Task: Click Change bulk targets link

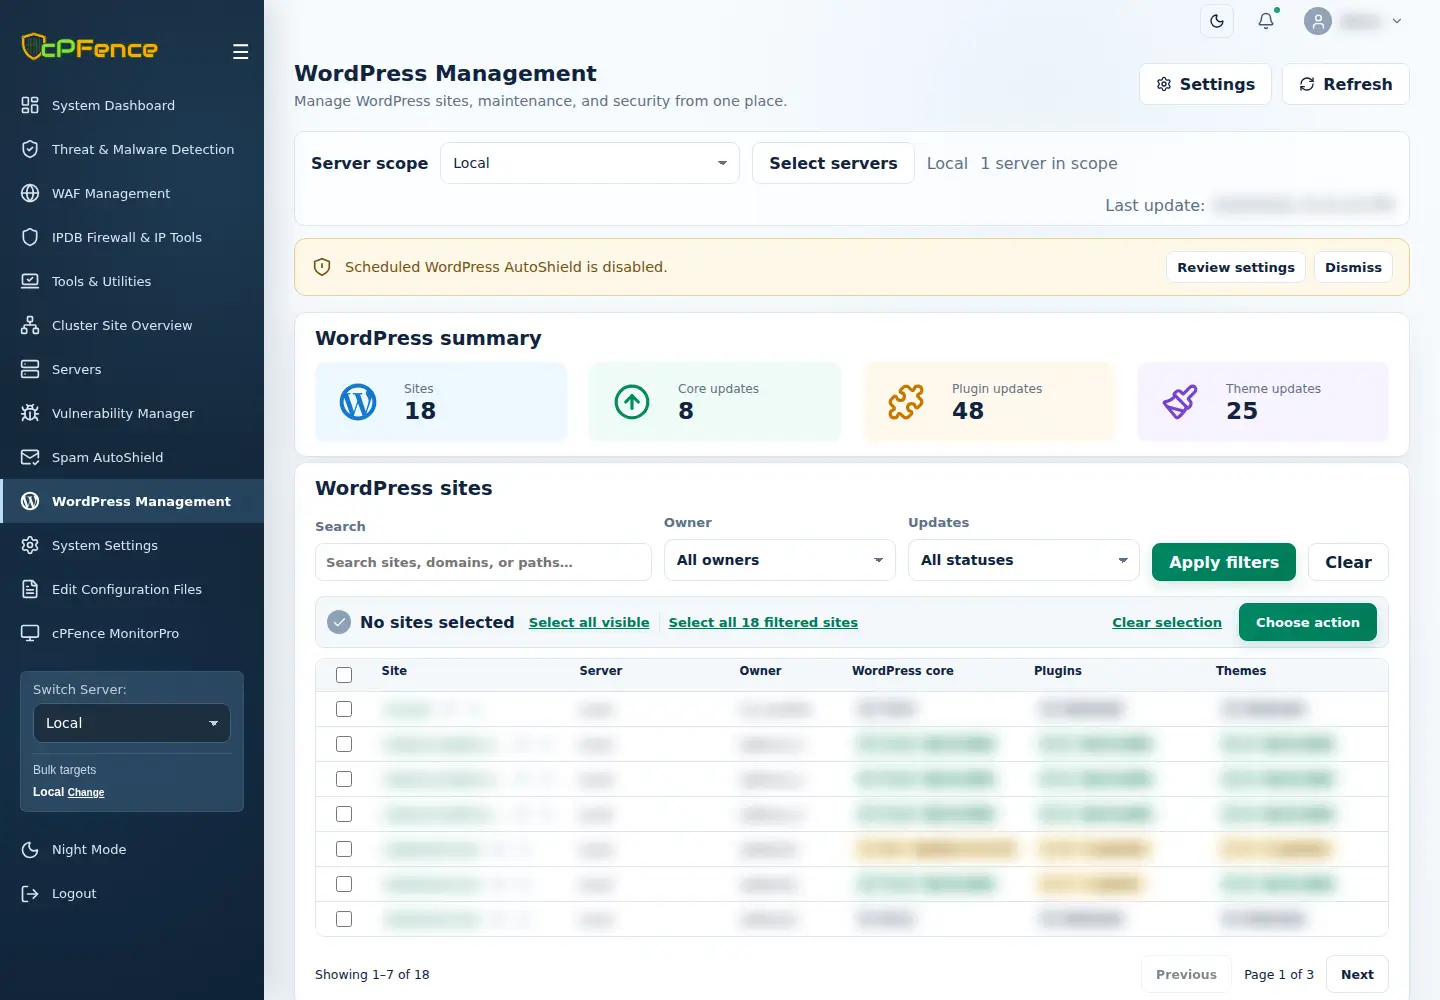Action: 86,792
